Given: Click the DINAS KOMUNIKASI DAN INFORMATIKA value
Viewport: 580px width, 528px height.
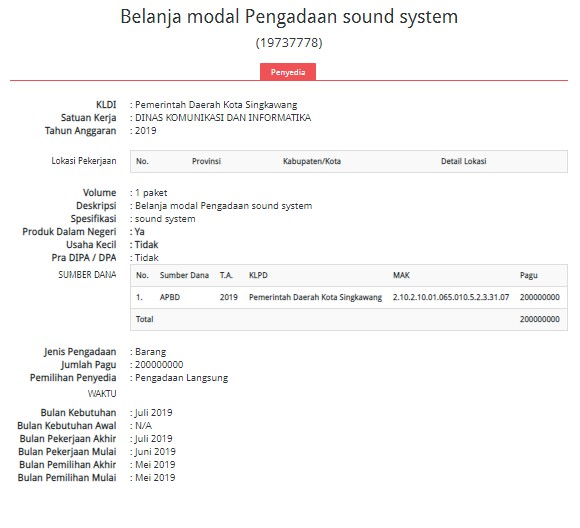Looking at the screenshot, I should (x=223, y=118).
